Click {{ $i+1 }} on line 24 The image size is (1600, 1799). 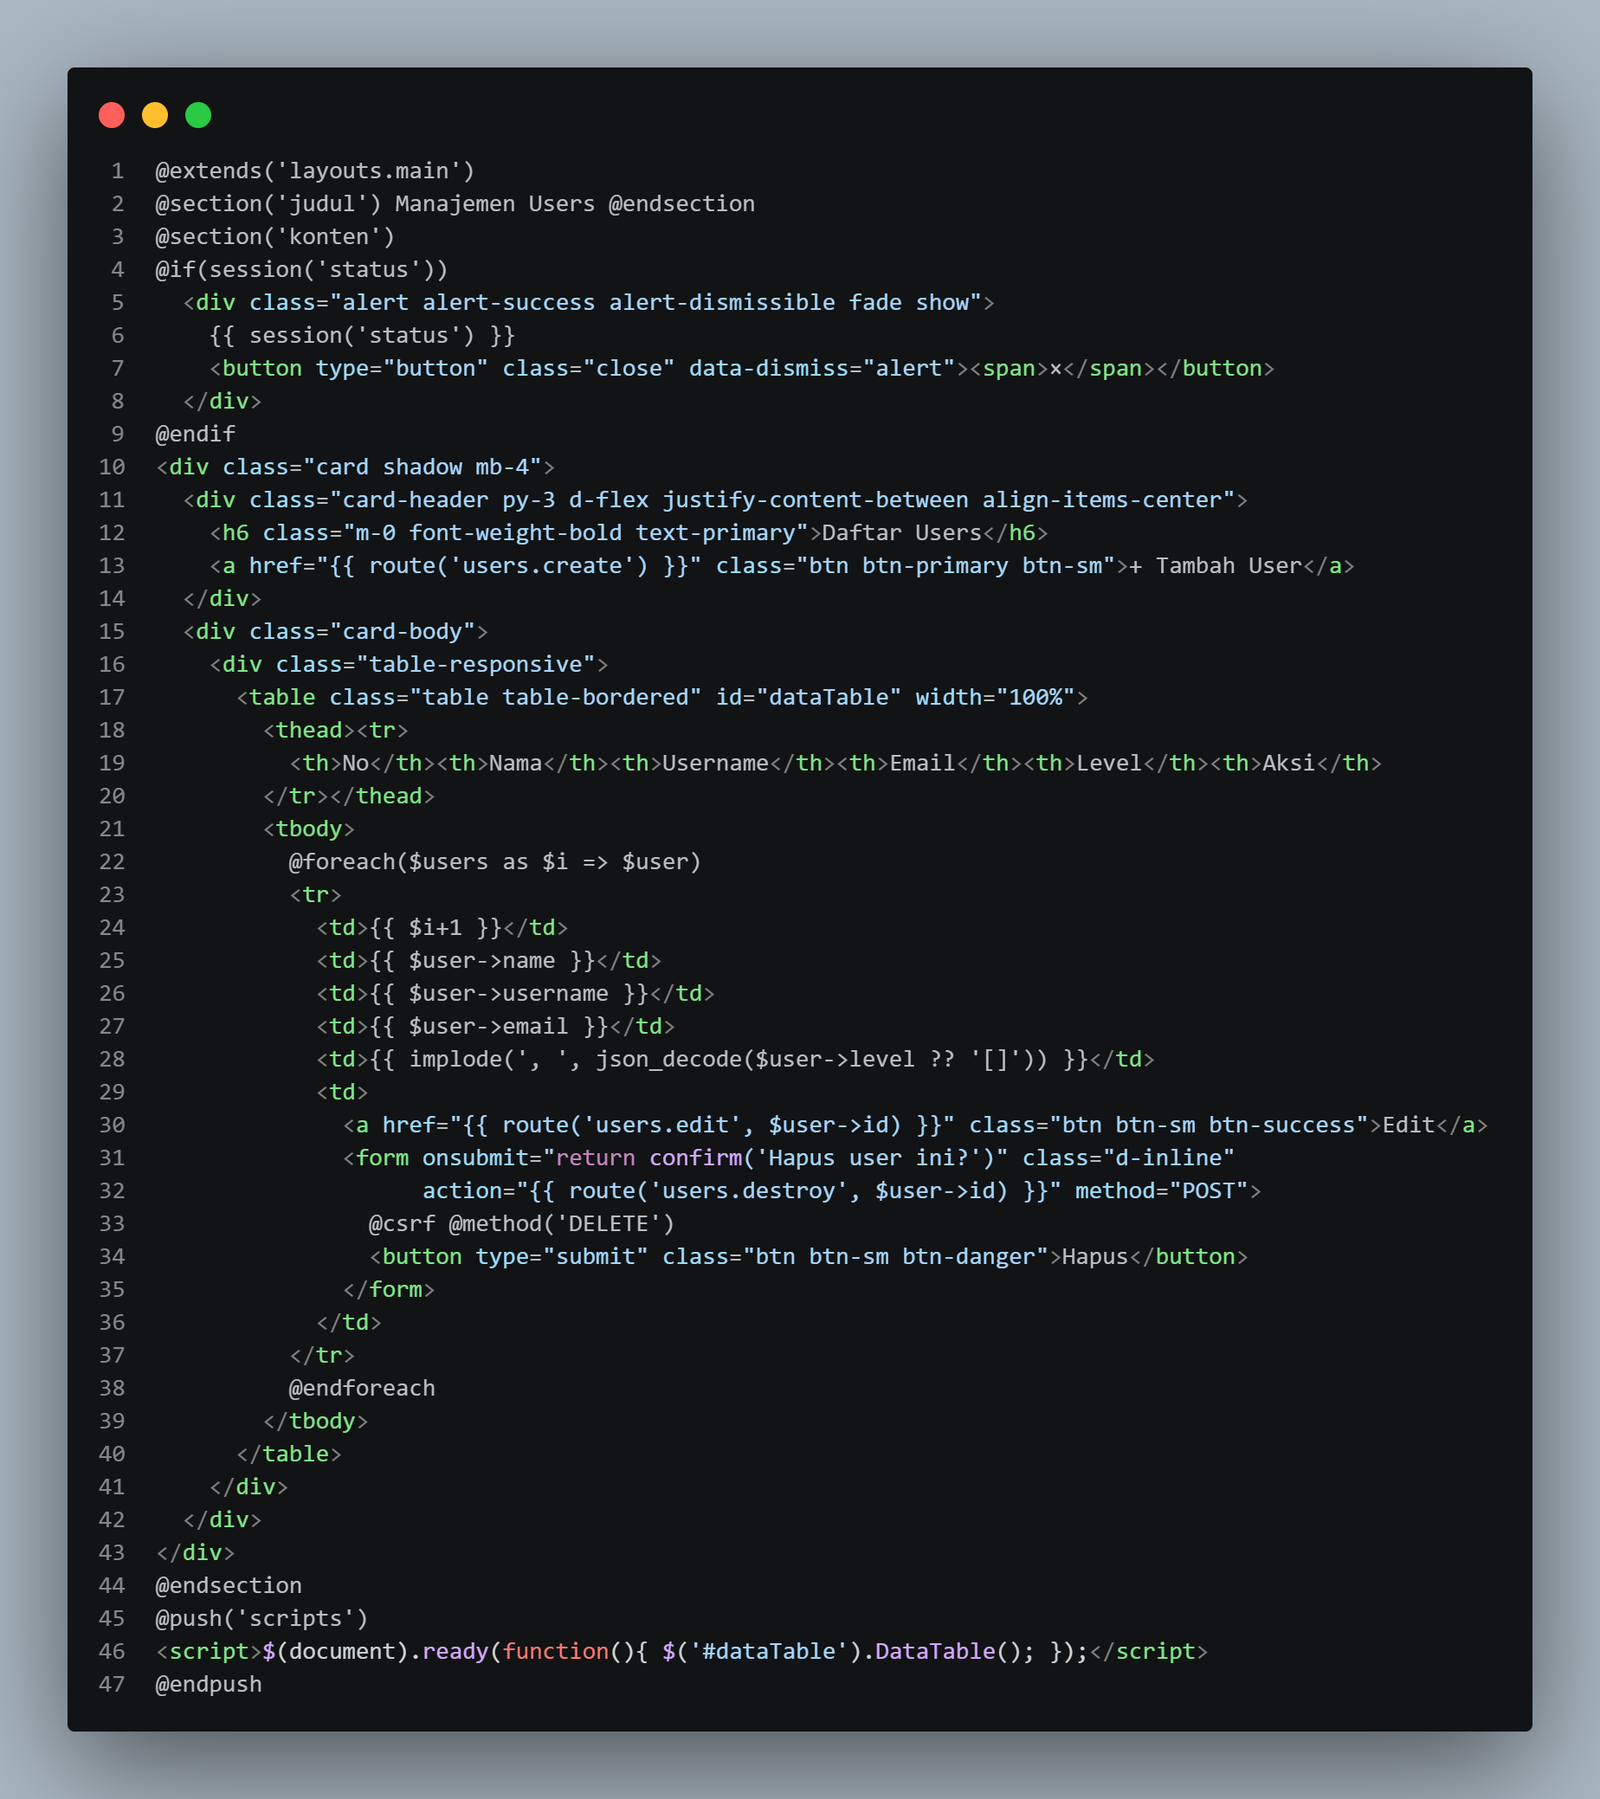(x=435, y=927)
